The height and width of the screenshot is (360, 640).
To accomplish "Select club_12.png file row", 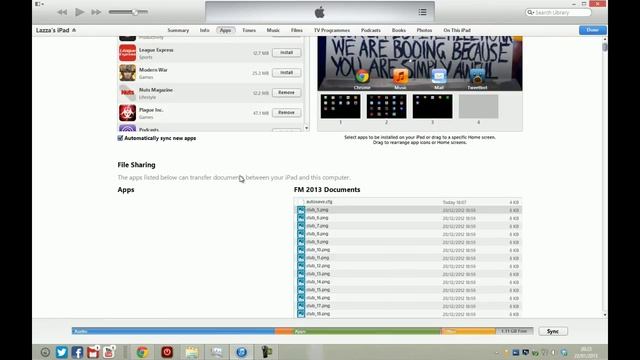I will click(x=408, y=266).
